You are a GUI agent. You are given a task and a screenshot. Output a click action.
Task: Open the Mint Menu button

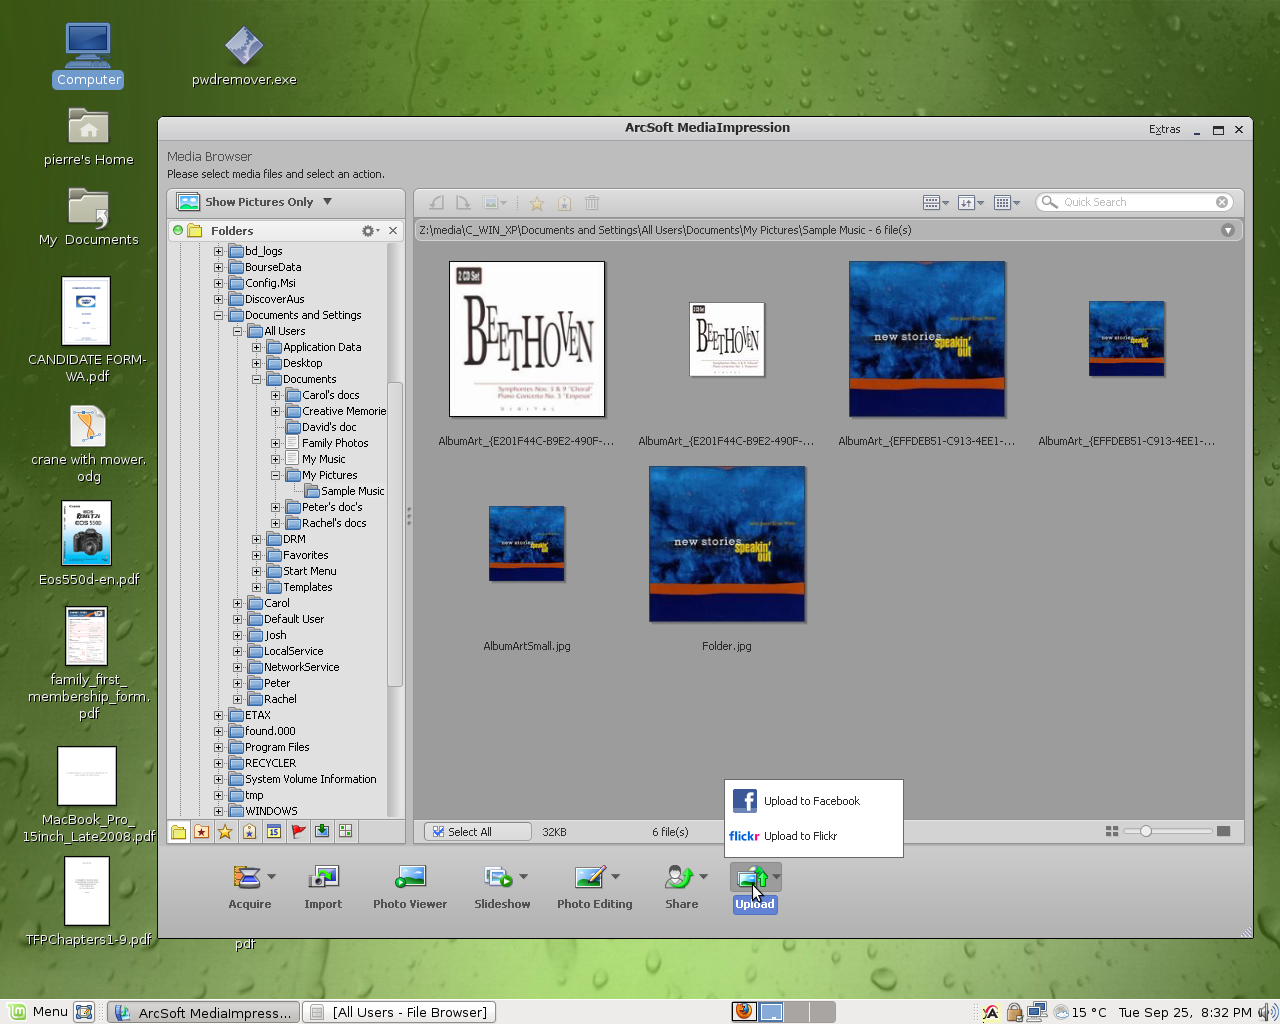pyautogui.click(x=38, y=1012)
